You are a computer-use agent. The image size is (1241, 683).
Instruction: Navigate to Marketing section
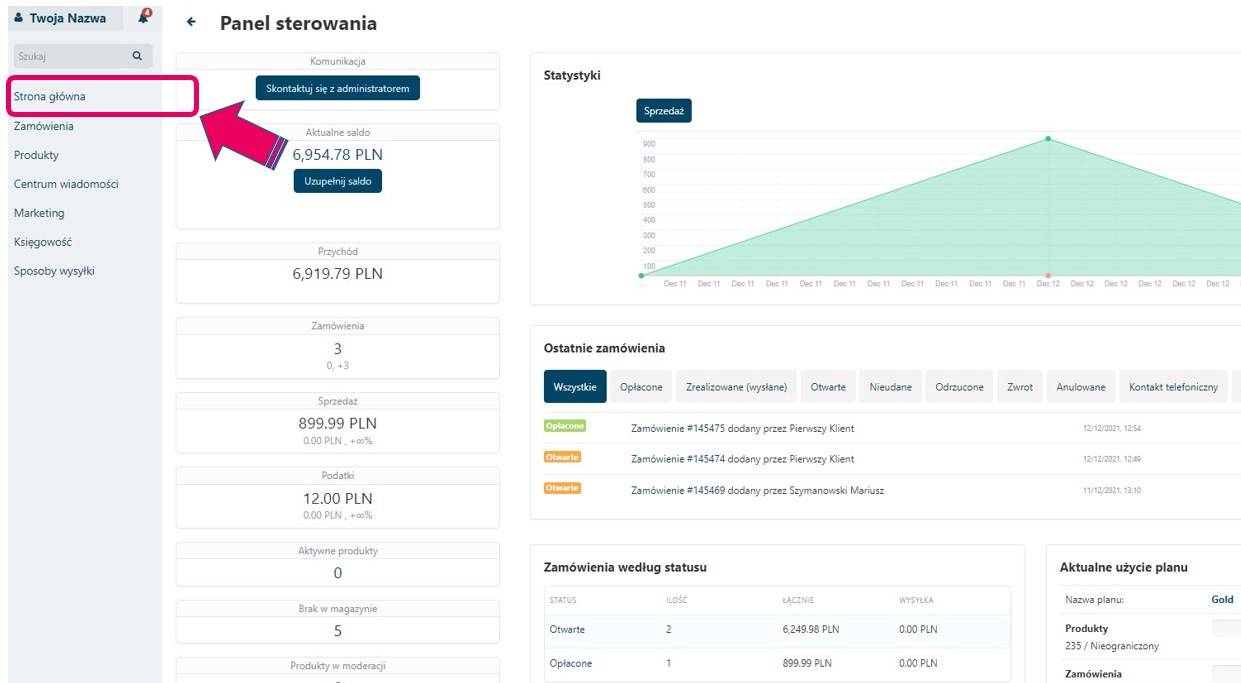point(39,213)
